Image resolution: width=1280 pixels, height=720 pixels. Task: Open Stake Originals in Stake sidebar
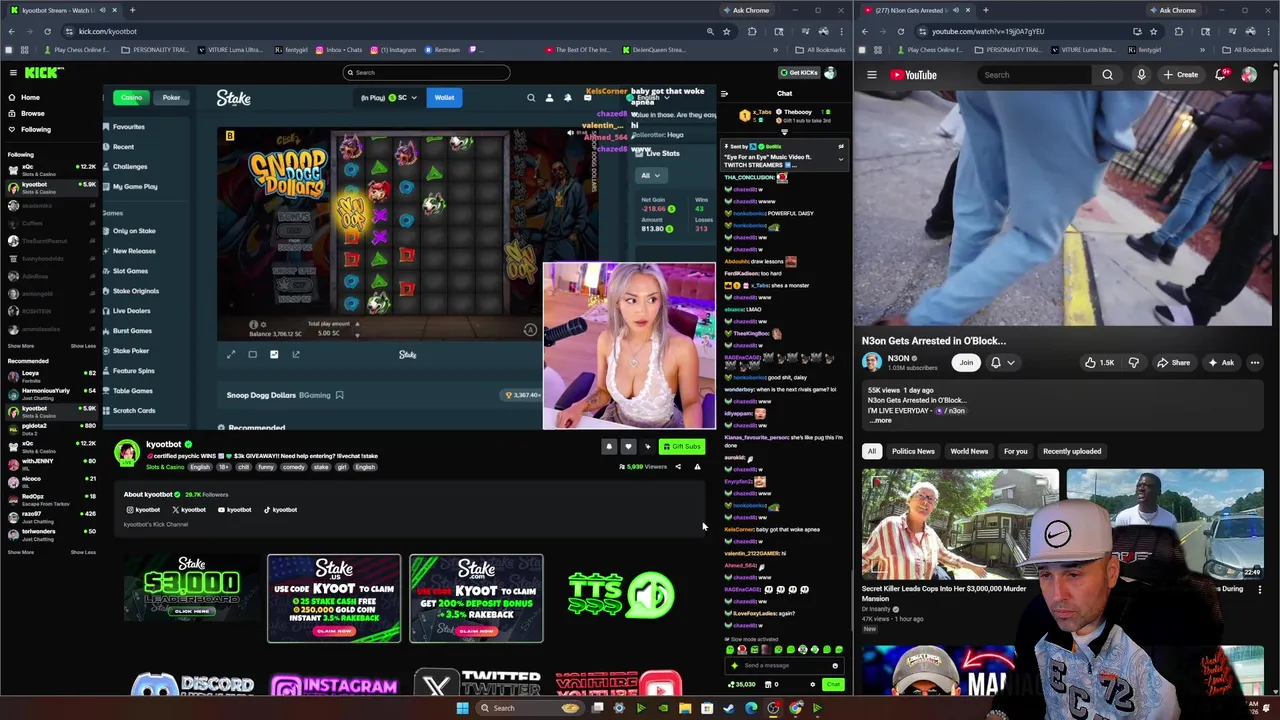point(135,291)
